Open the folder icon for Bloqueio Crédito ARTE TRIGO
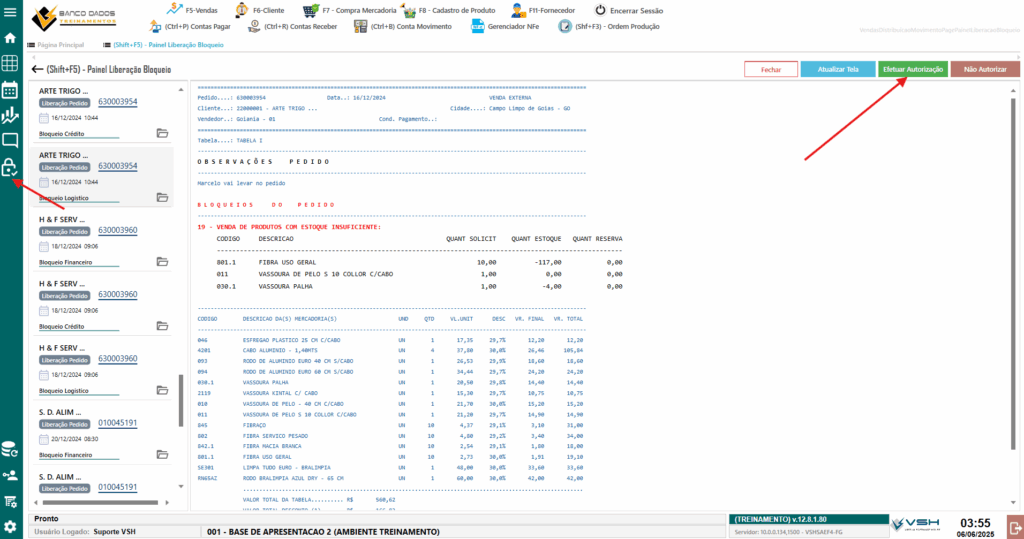Image resolution: width=1024 pixels, height=539 pixels. (x=162, y=133)
